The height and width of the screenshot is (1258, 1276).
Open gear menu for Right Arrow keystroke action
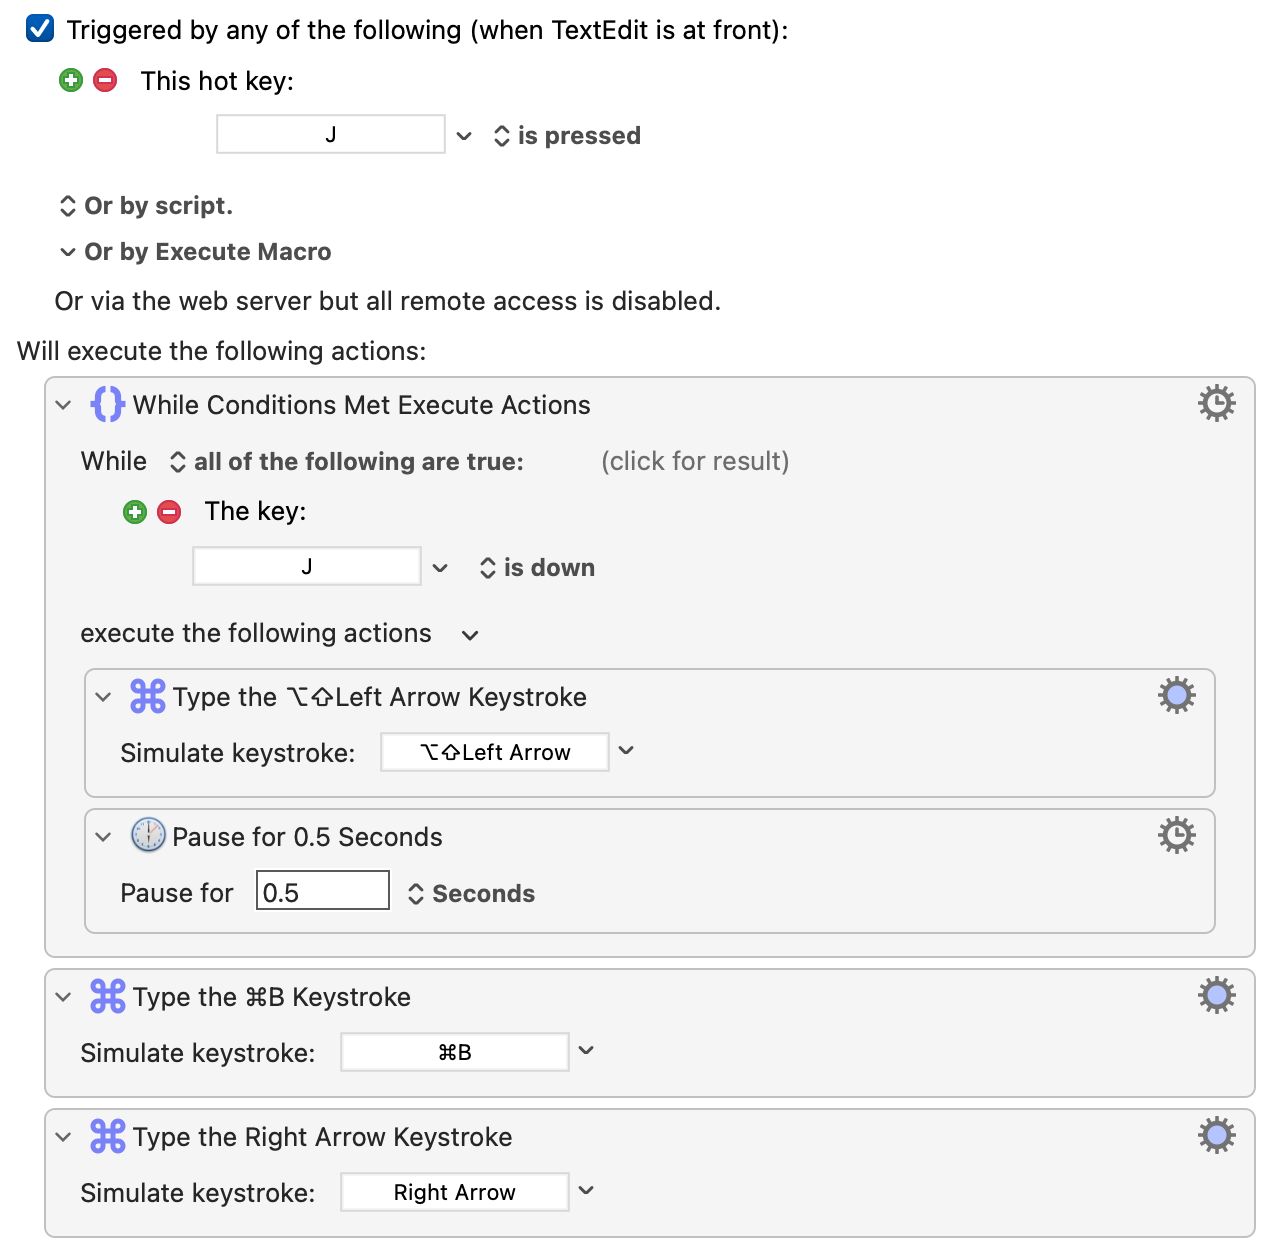1216,1135
